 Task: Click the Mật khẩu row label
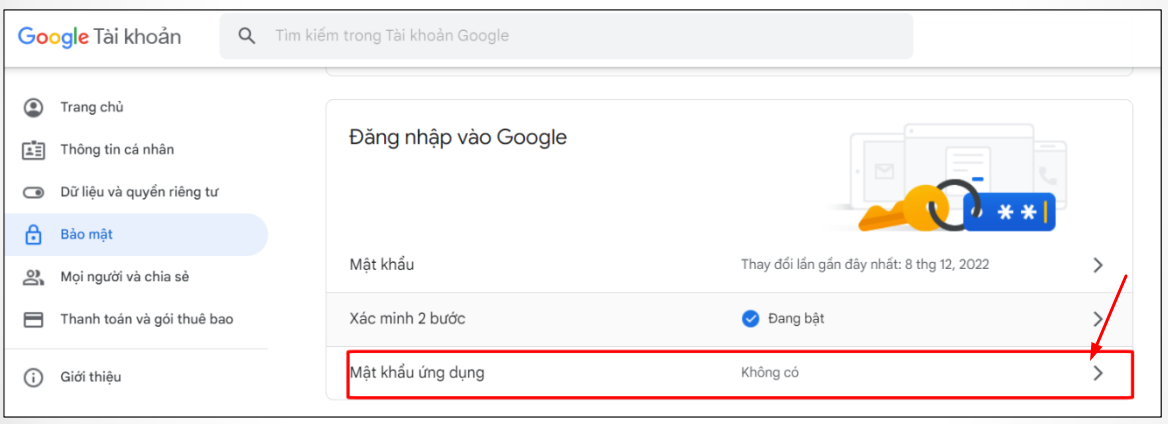[382, 265]
